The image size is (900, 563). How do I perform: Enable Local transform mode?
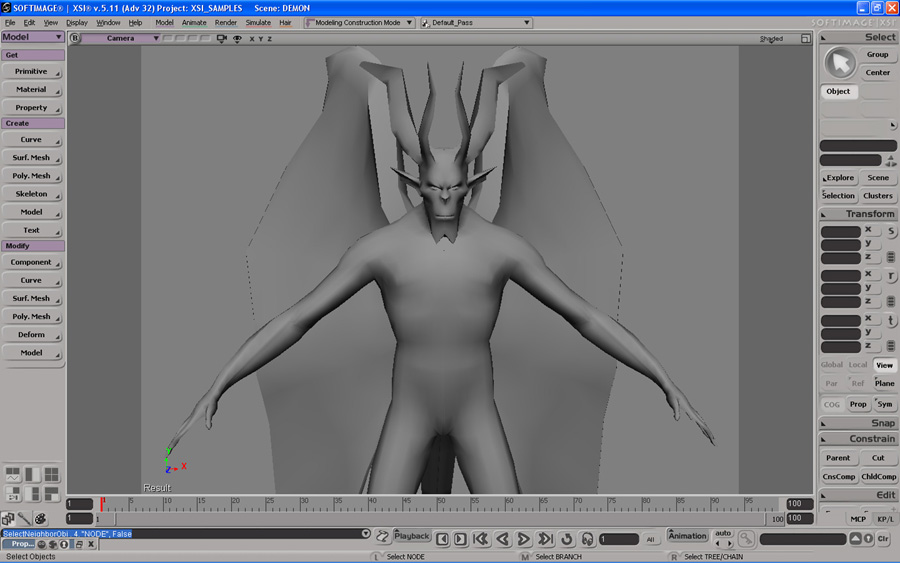tap(858, 364)
